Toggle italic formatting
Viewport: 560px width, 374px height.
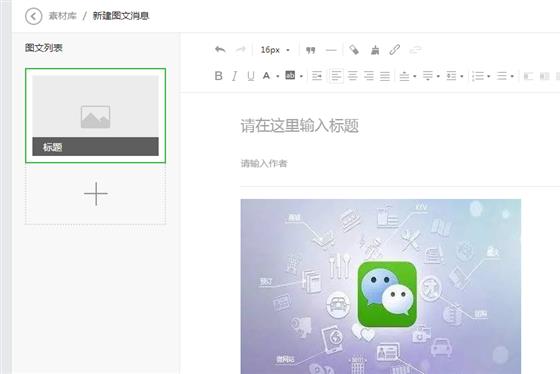[234, 76]
